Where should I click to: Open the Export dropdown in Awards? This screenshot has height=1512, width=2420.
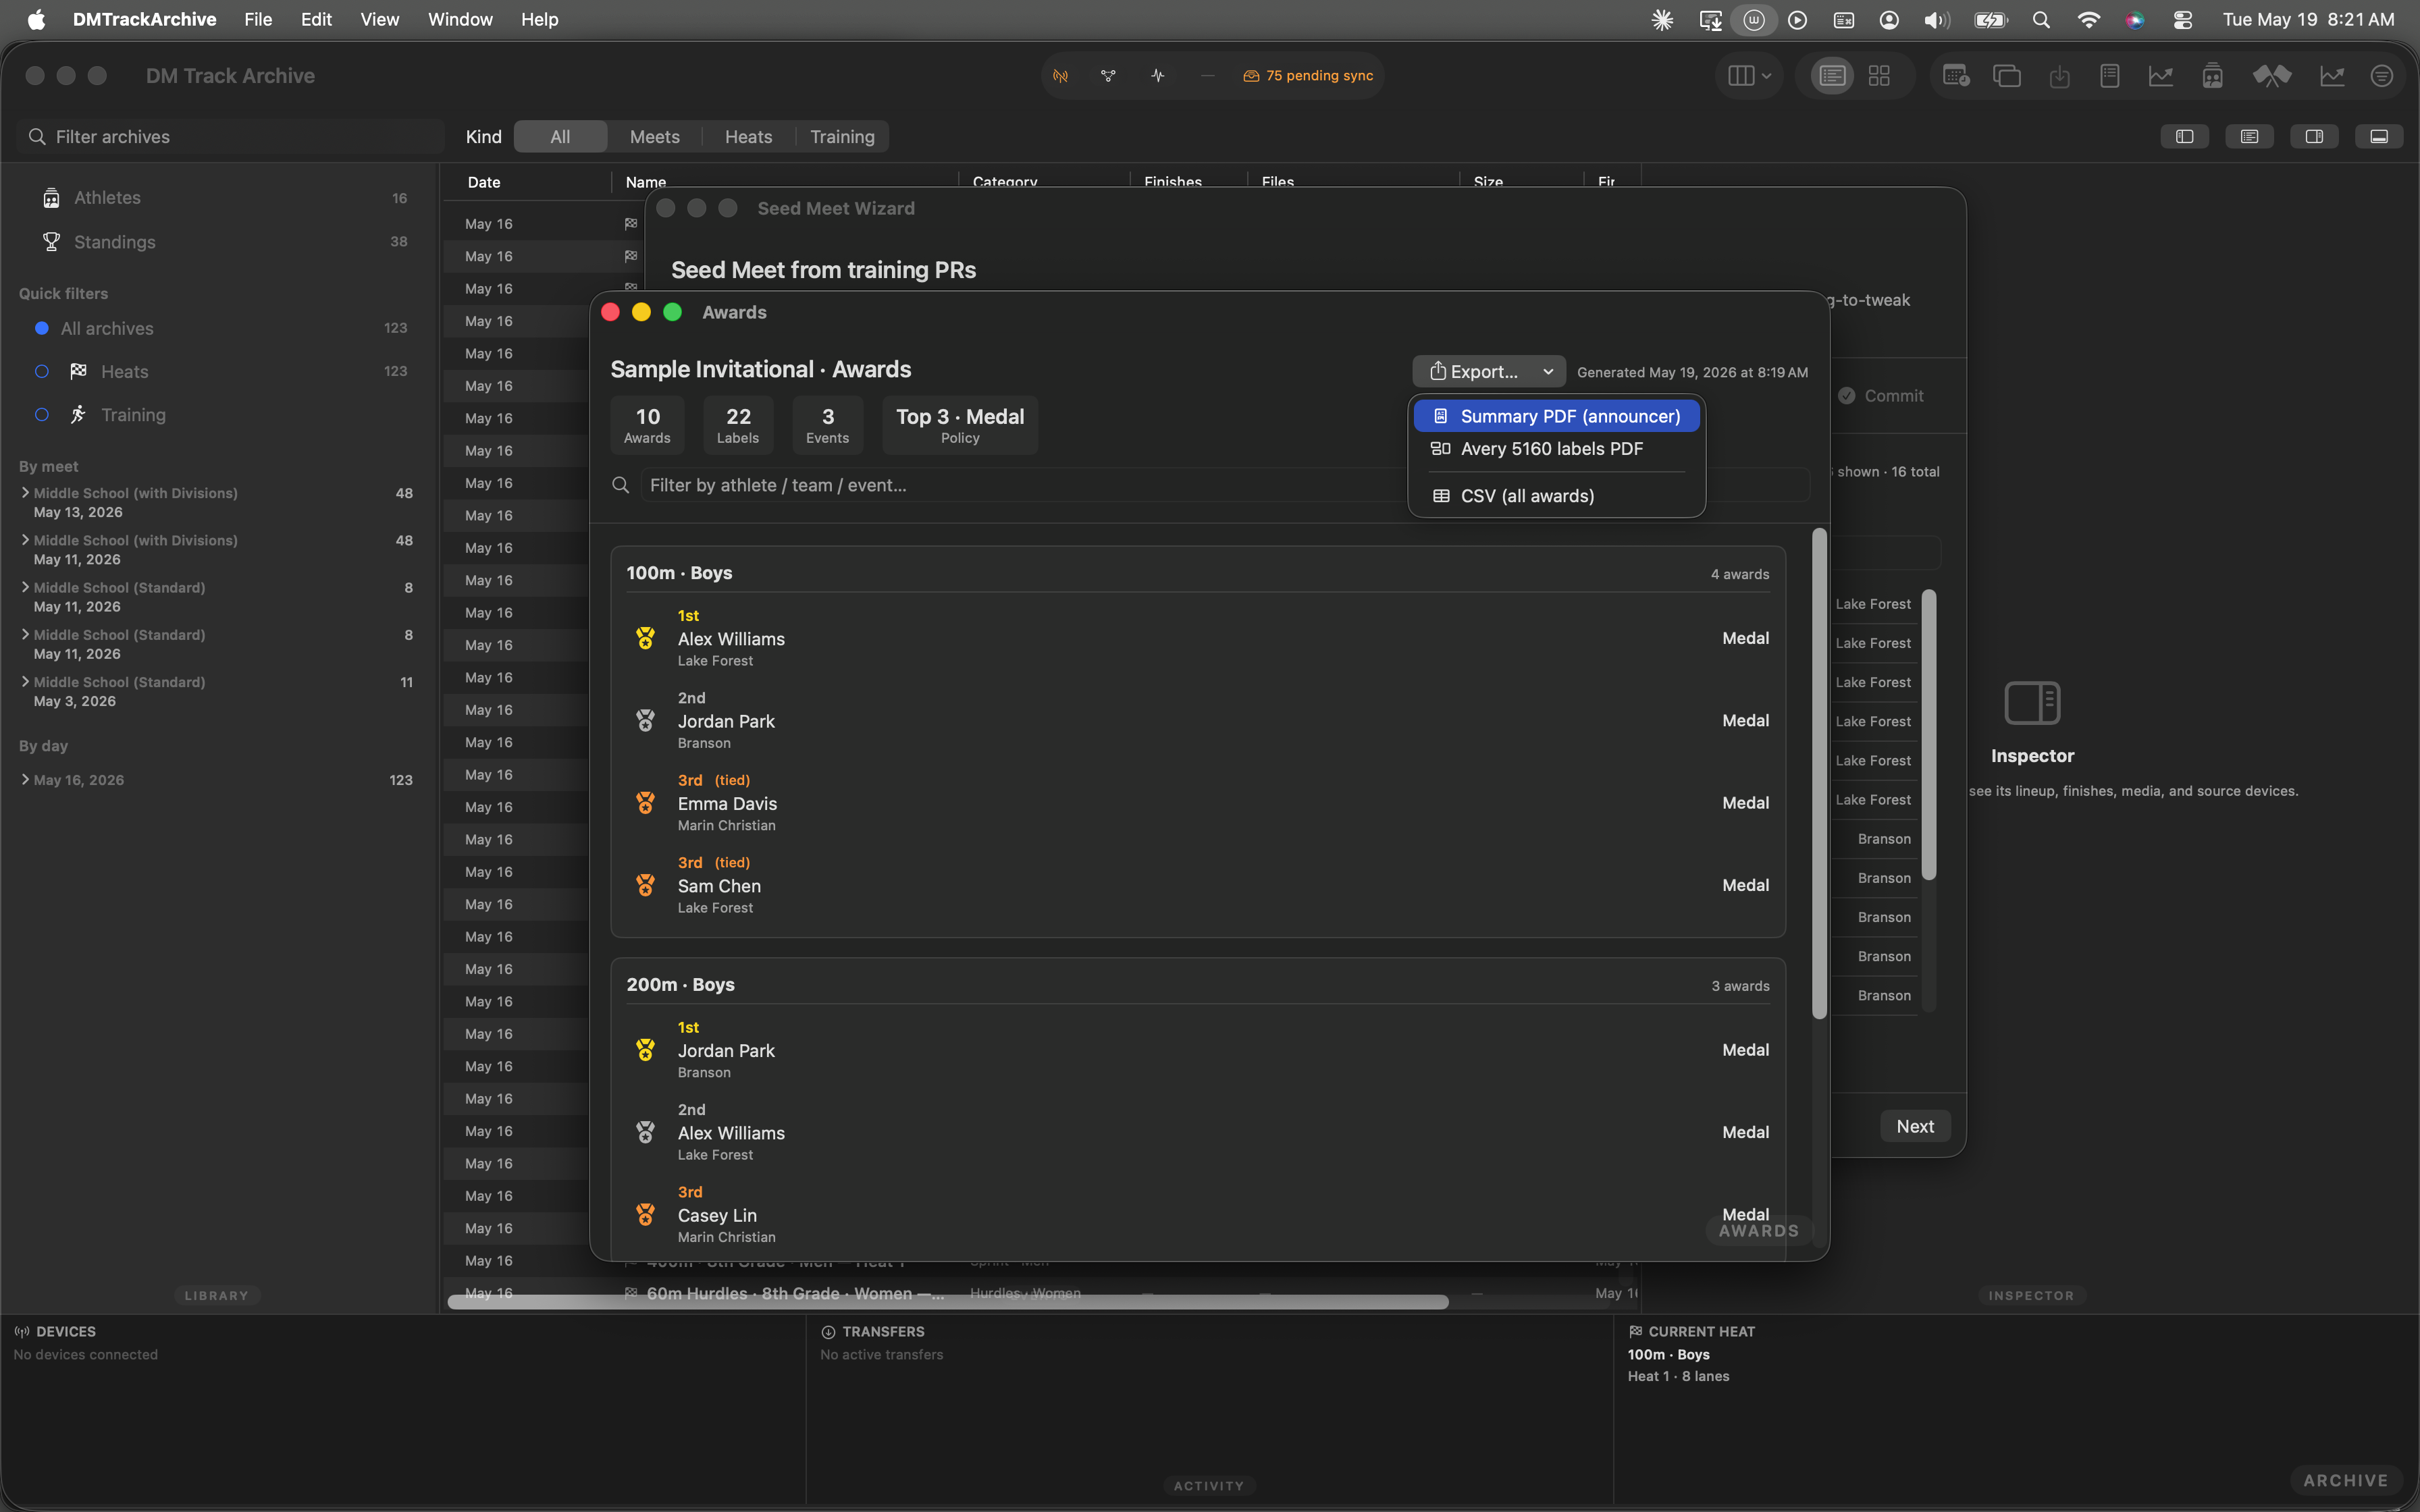coord(1489,371)
